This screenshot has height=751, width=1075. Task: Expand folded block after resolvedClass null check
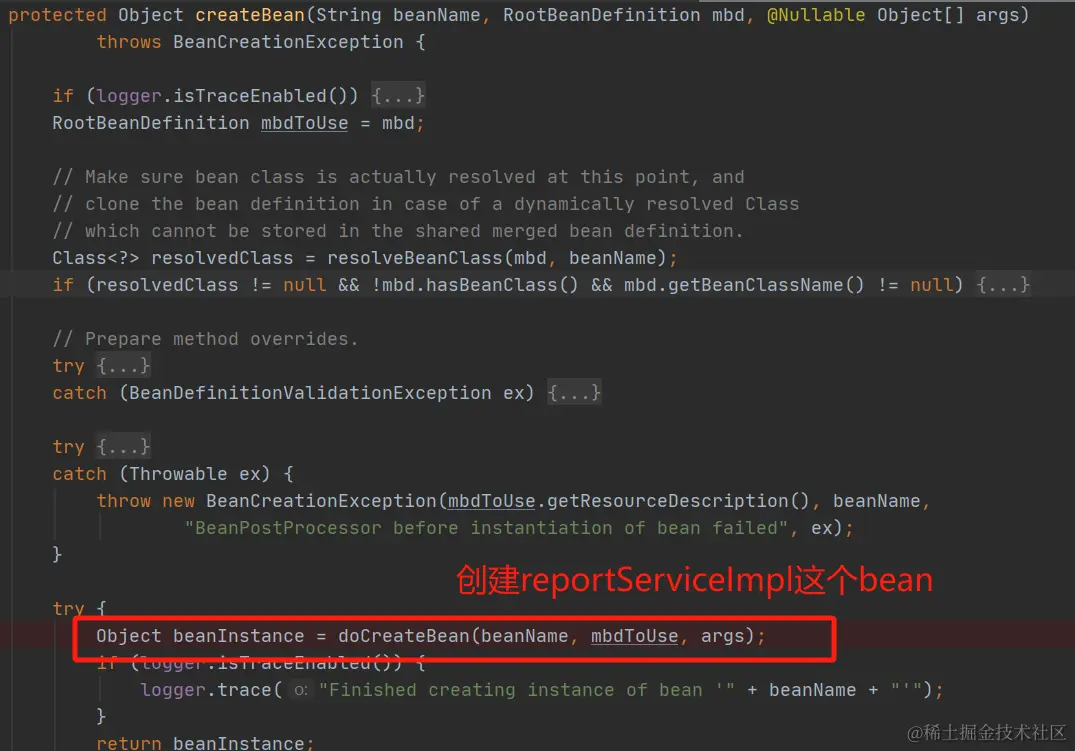coord(1004,285)
